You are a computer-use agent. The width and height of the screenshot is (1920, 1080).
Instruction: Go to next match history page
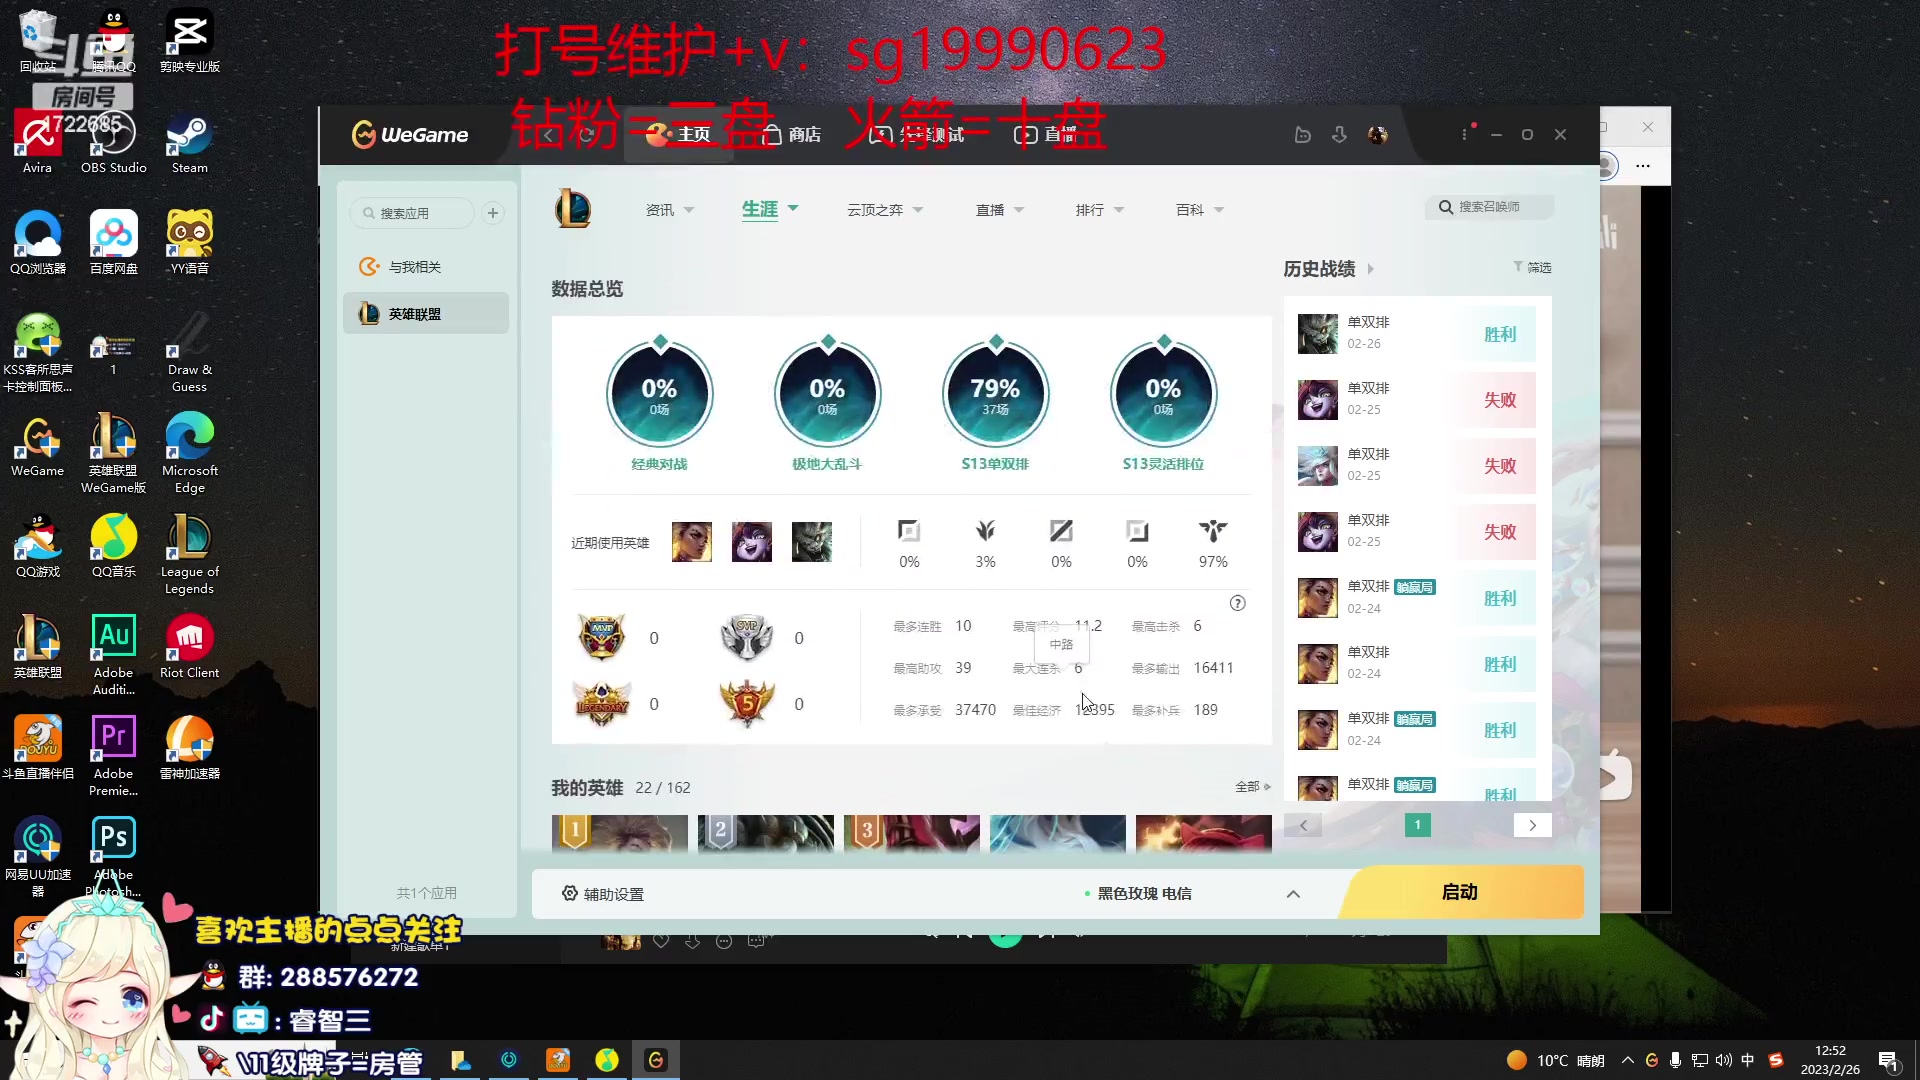point(1532,825)
